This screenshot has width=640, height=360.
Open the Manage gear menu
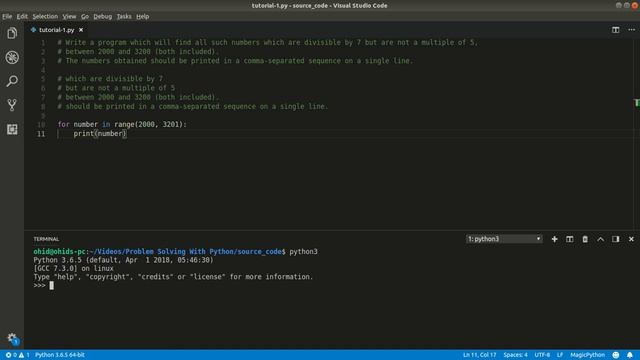[x=12, y=338]
